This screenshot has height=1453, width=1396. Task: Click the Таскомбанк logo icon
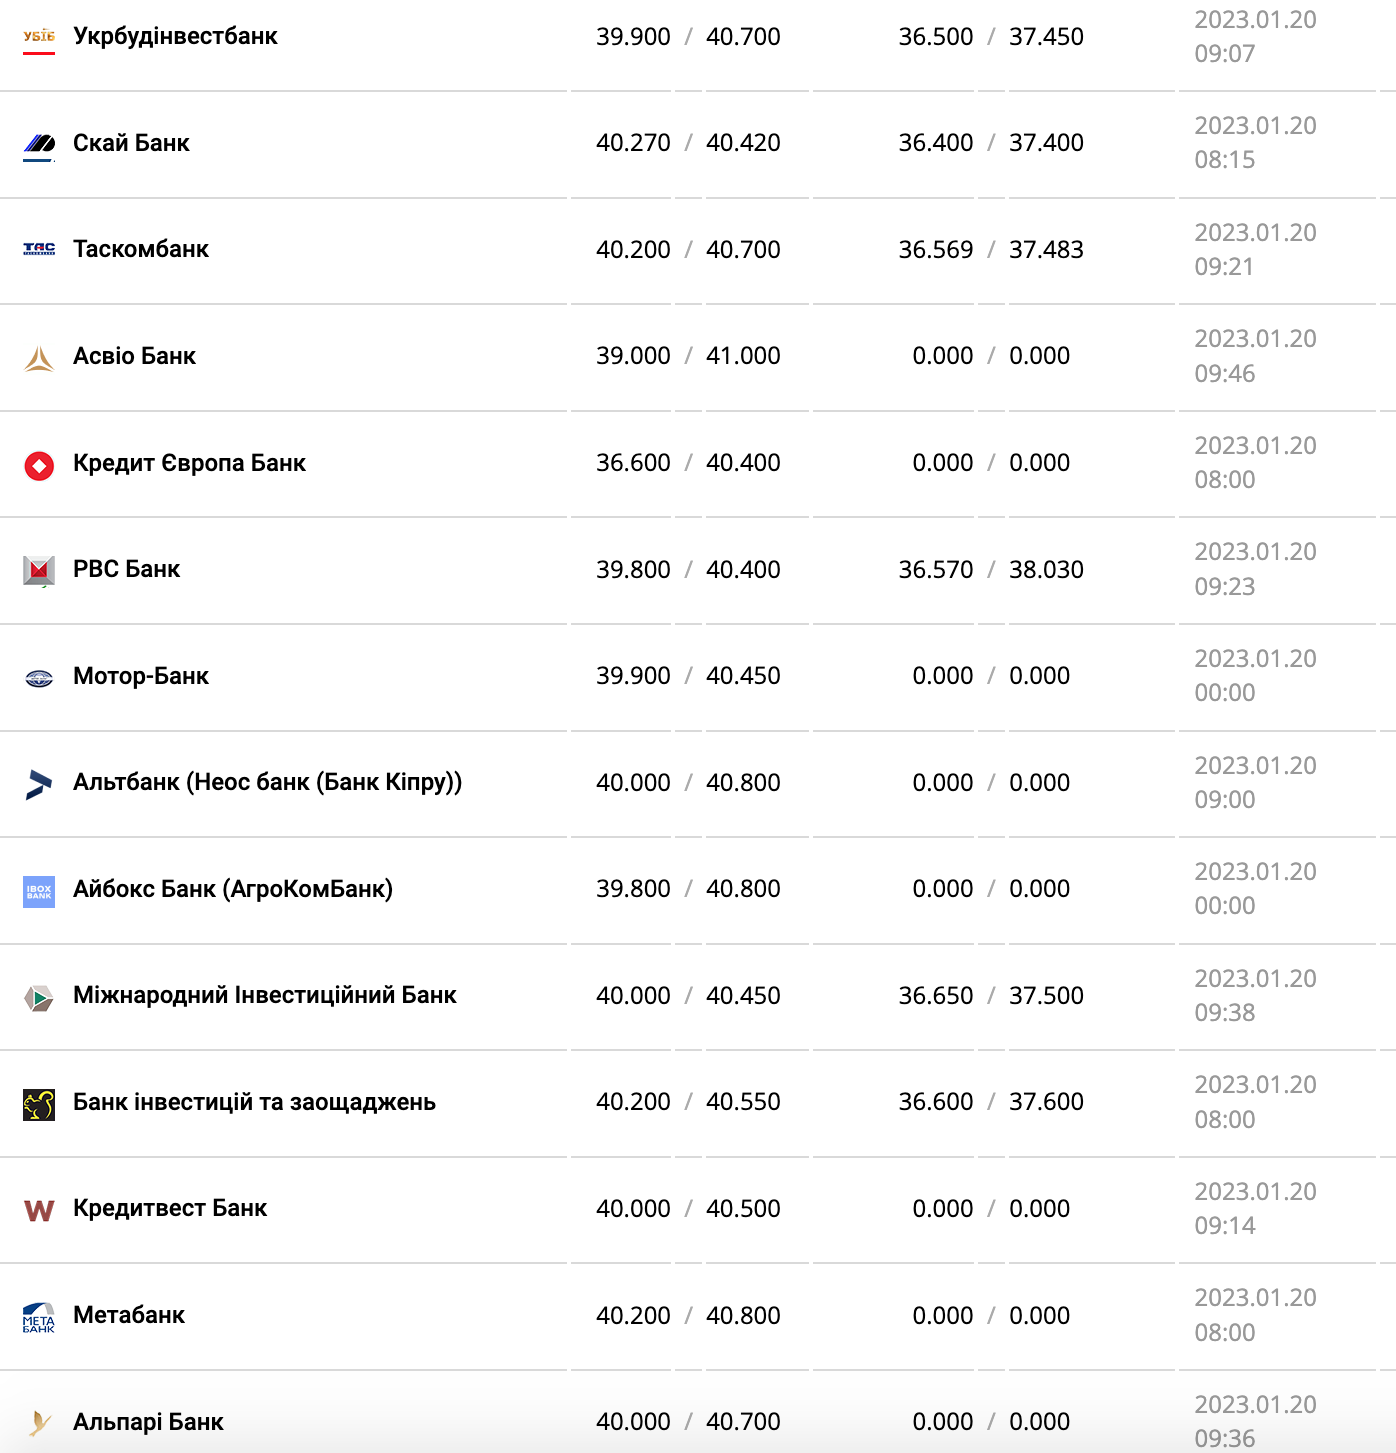coord(39,249)
